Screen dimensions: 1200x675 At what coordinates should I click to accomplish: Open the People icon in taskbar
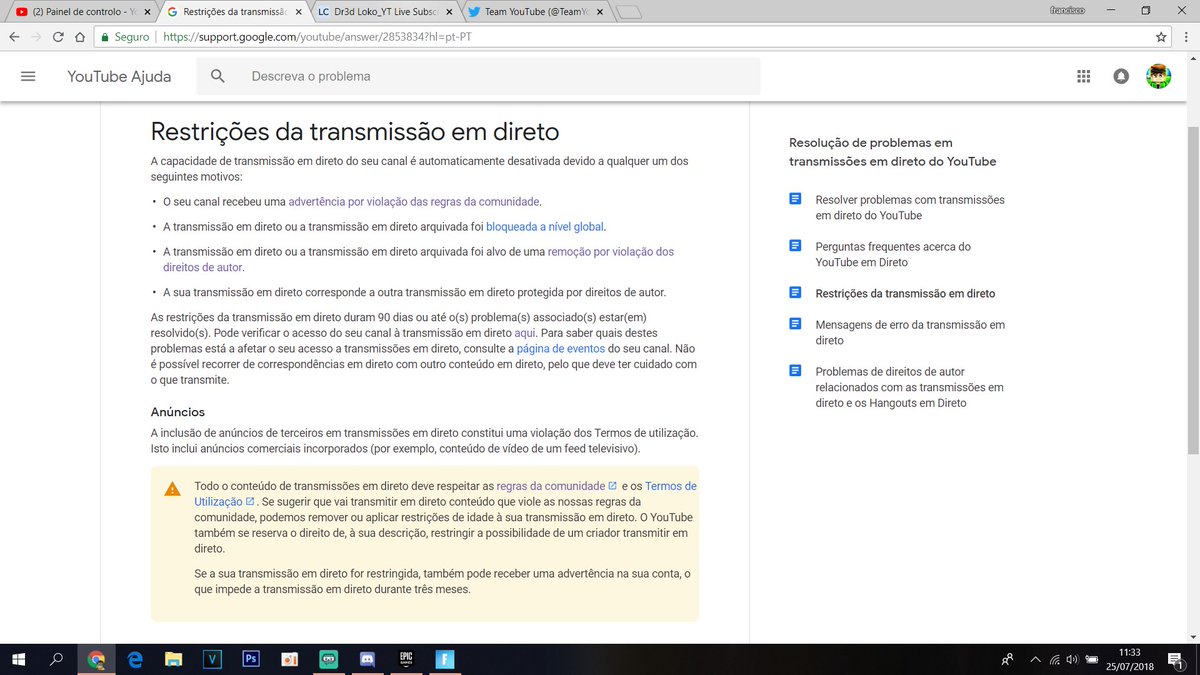pyautogui.click(x=1007, y=659)
